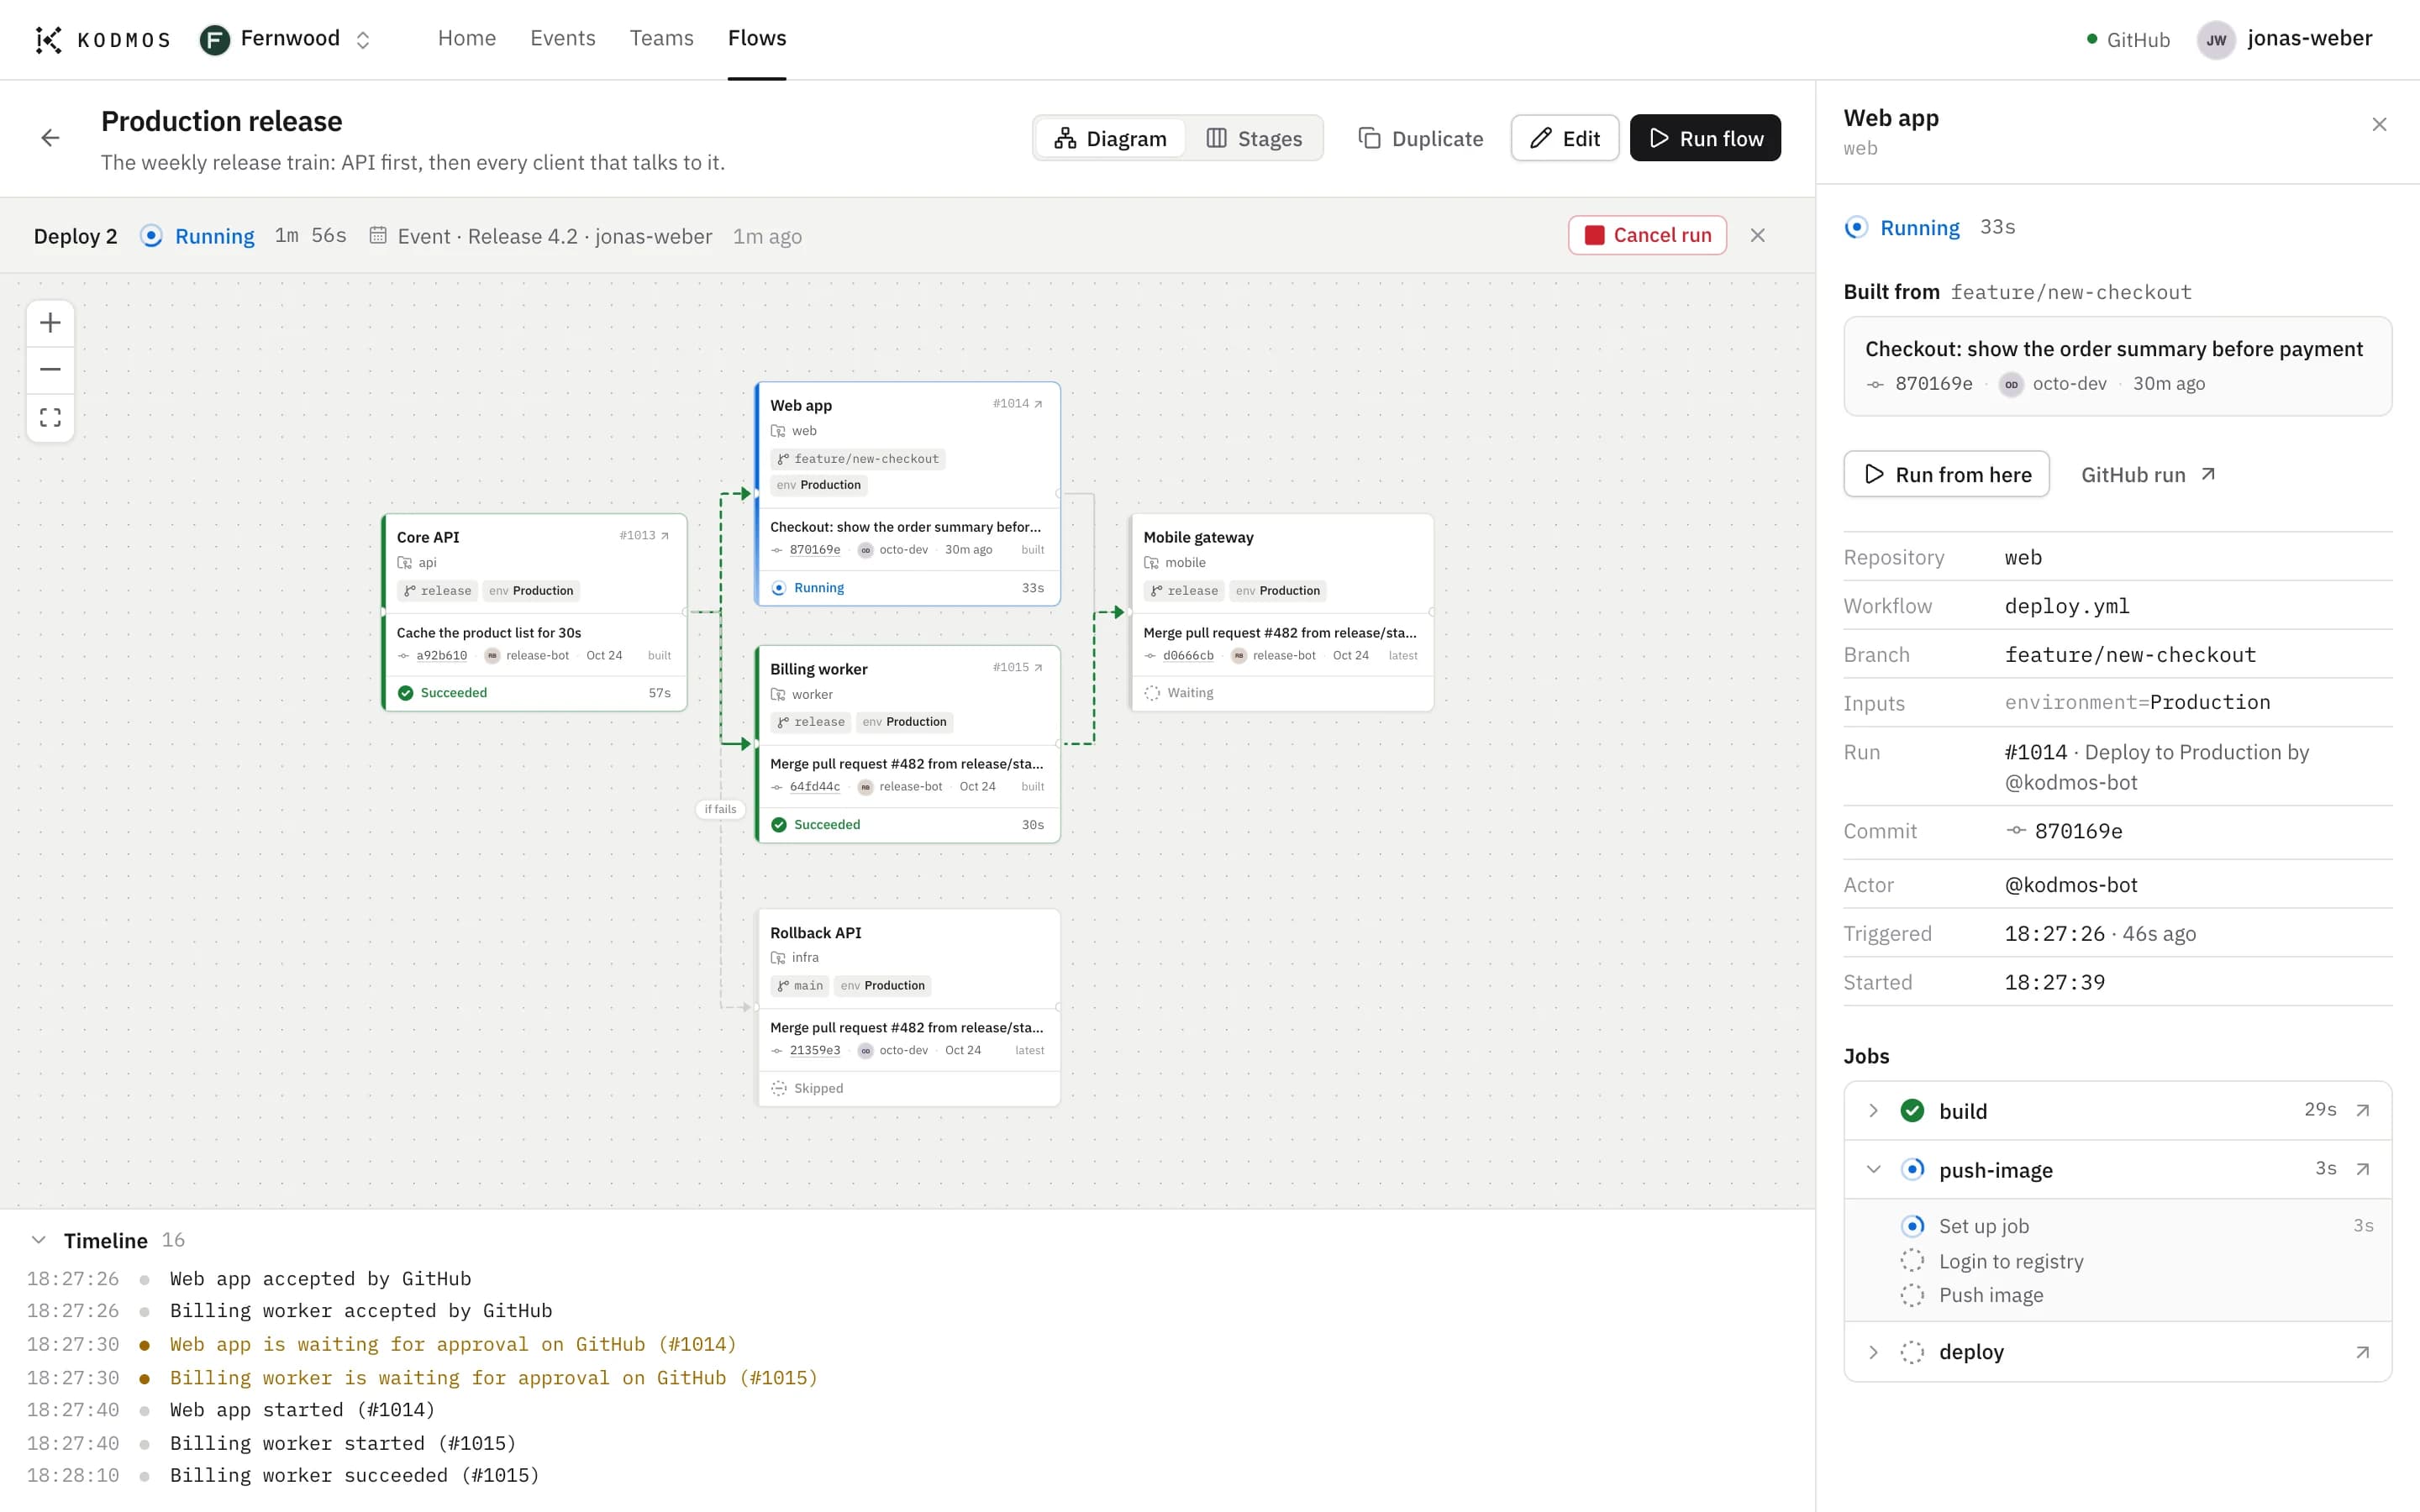Open Billing worker run #1015 link
The image size is (2420, 1512).
[x=1017, y=667]
